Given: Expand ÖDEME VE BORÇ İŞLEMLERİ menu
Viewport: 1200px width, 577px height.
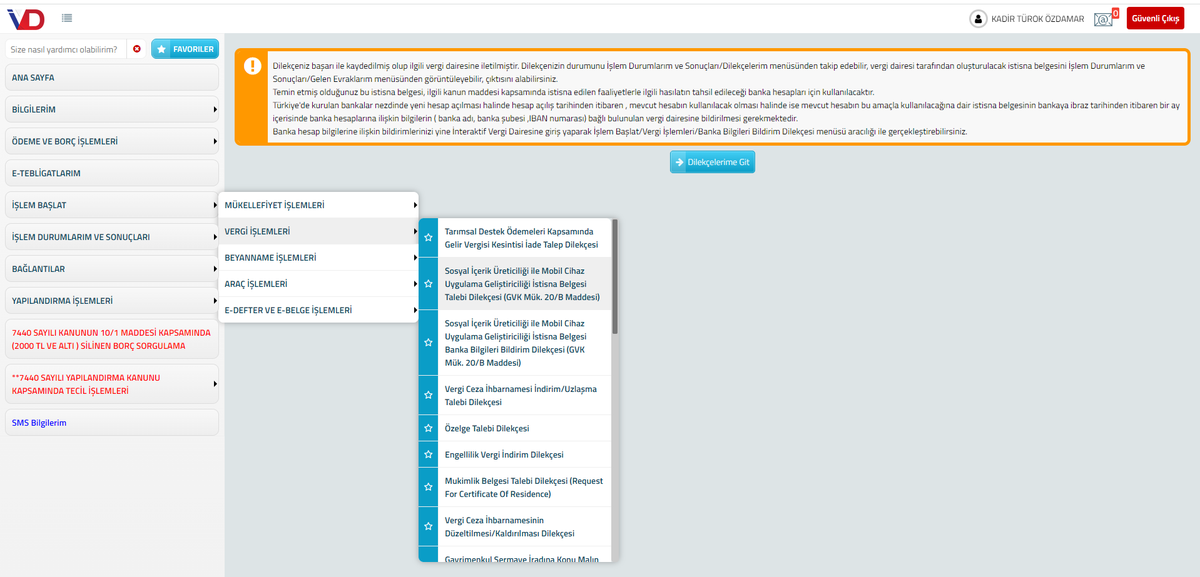Looking at the screenshot, I should (x=110, y=141).
